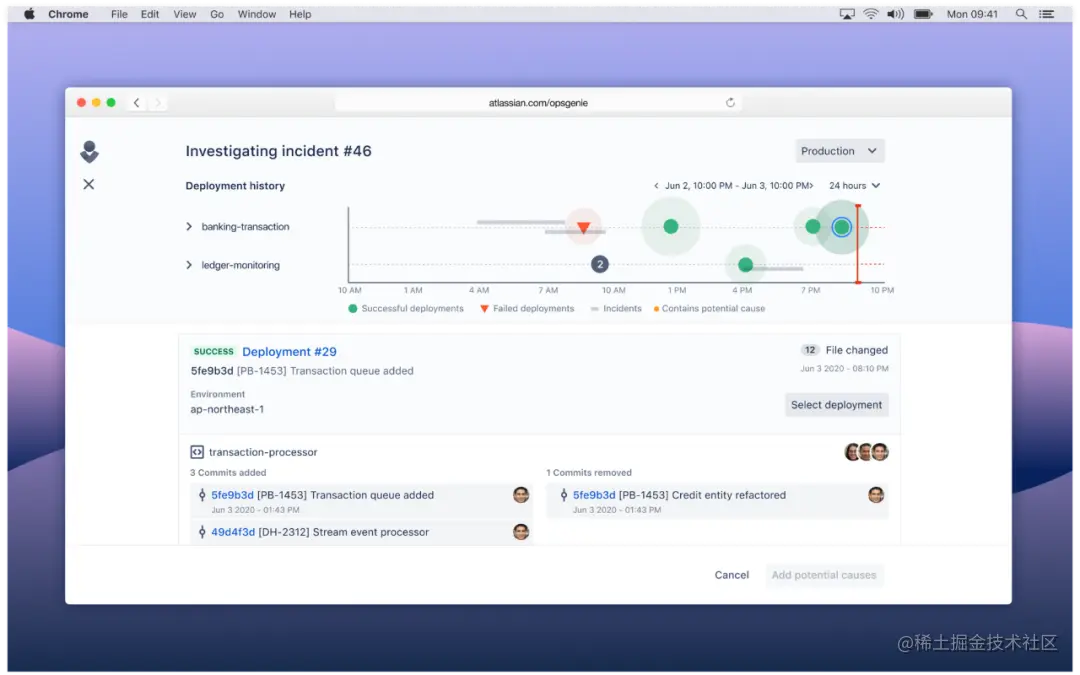Go back using browser back arrow
Screen dimensions: 1080x675
click(x=136, y=103)
